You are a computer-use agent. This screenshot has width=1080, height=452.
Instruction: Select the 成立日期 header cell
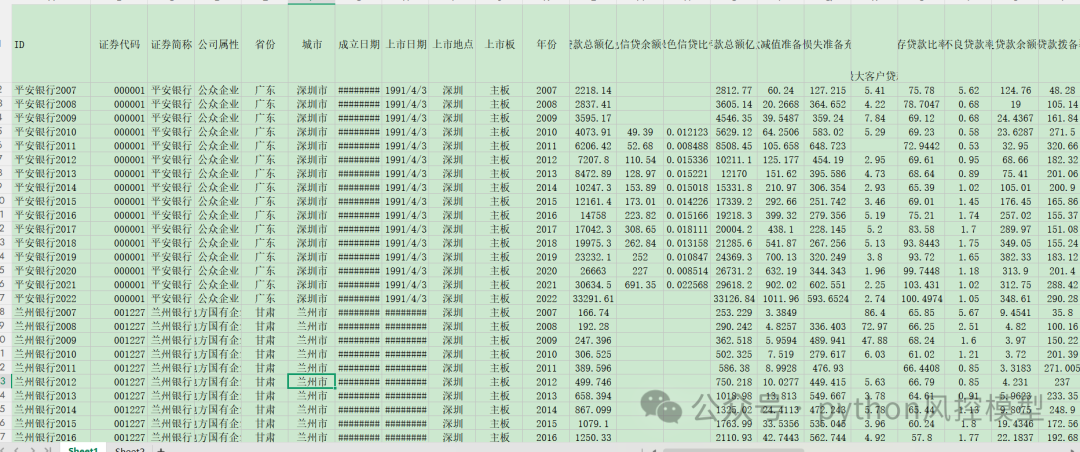point(358,45)
